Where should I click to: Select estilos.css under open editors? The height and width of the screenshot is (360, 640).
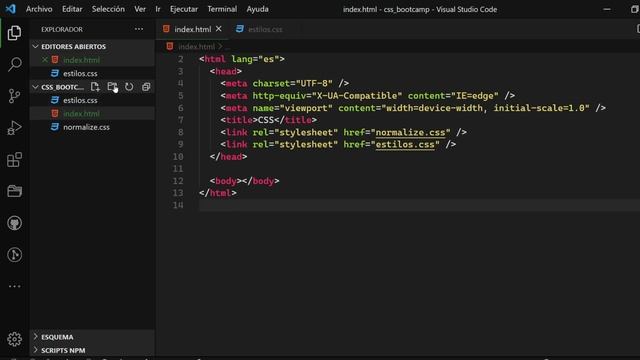(80, 73)
